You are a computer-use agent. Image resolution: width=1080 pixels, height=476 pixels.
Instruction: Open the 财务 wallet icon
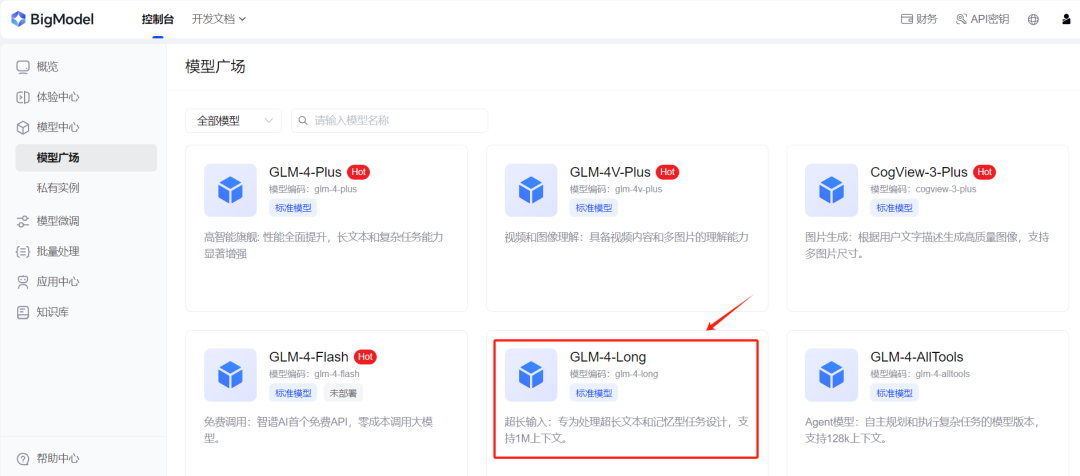(907, 19)
